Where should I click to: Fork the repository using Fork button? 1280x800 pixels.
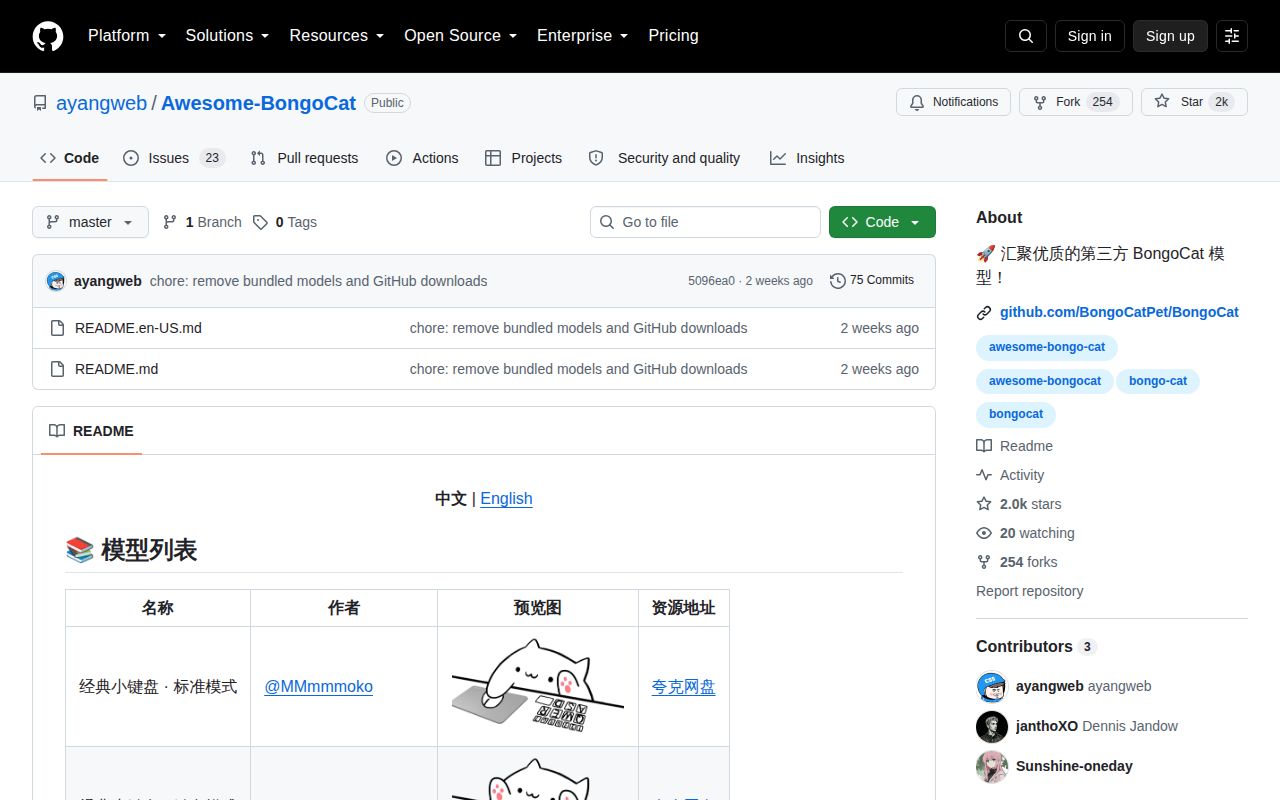[x=1075, y=102]
